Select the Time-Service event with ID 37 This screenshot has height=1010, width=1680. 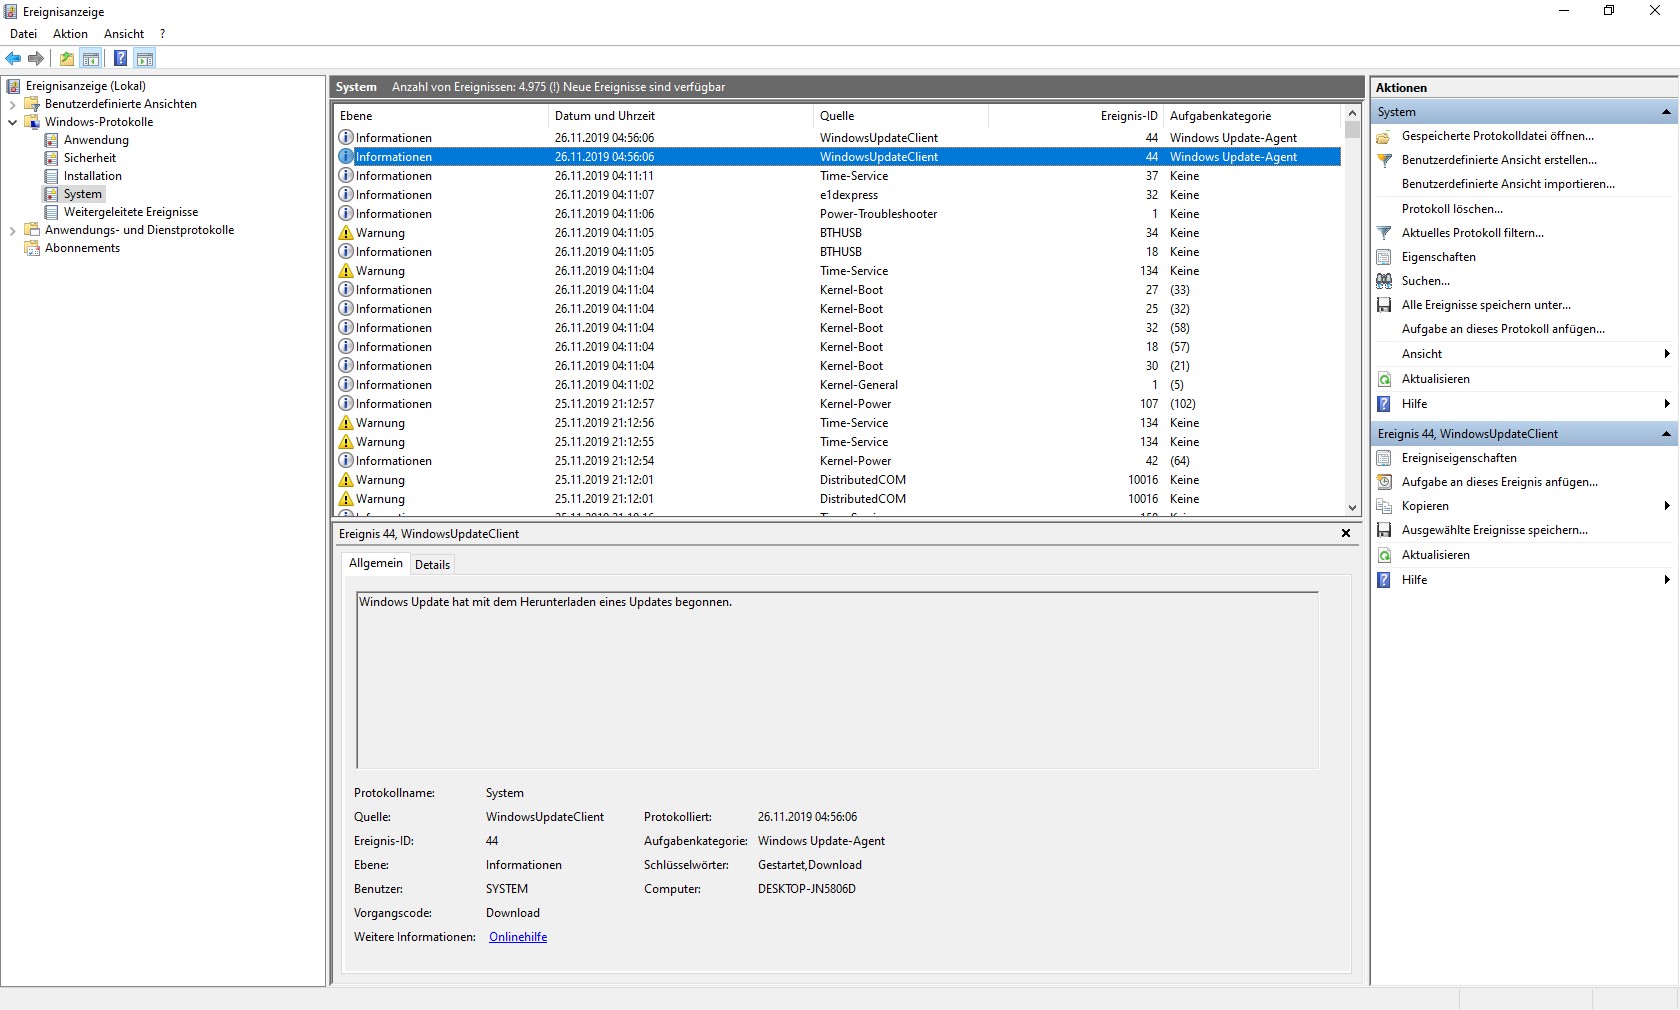tap(838, 176)
